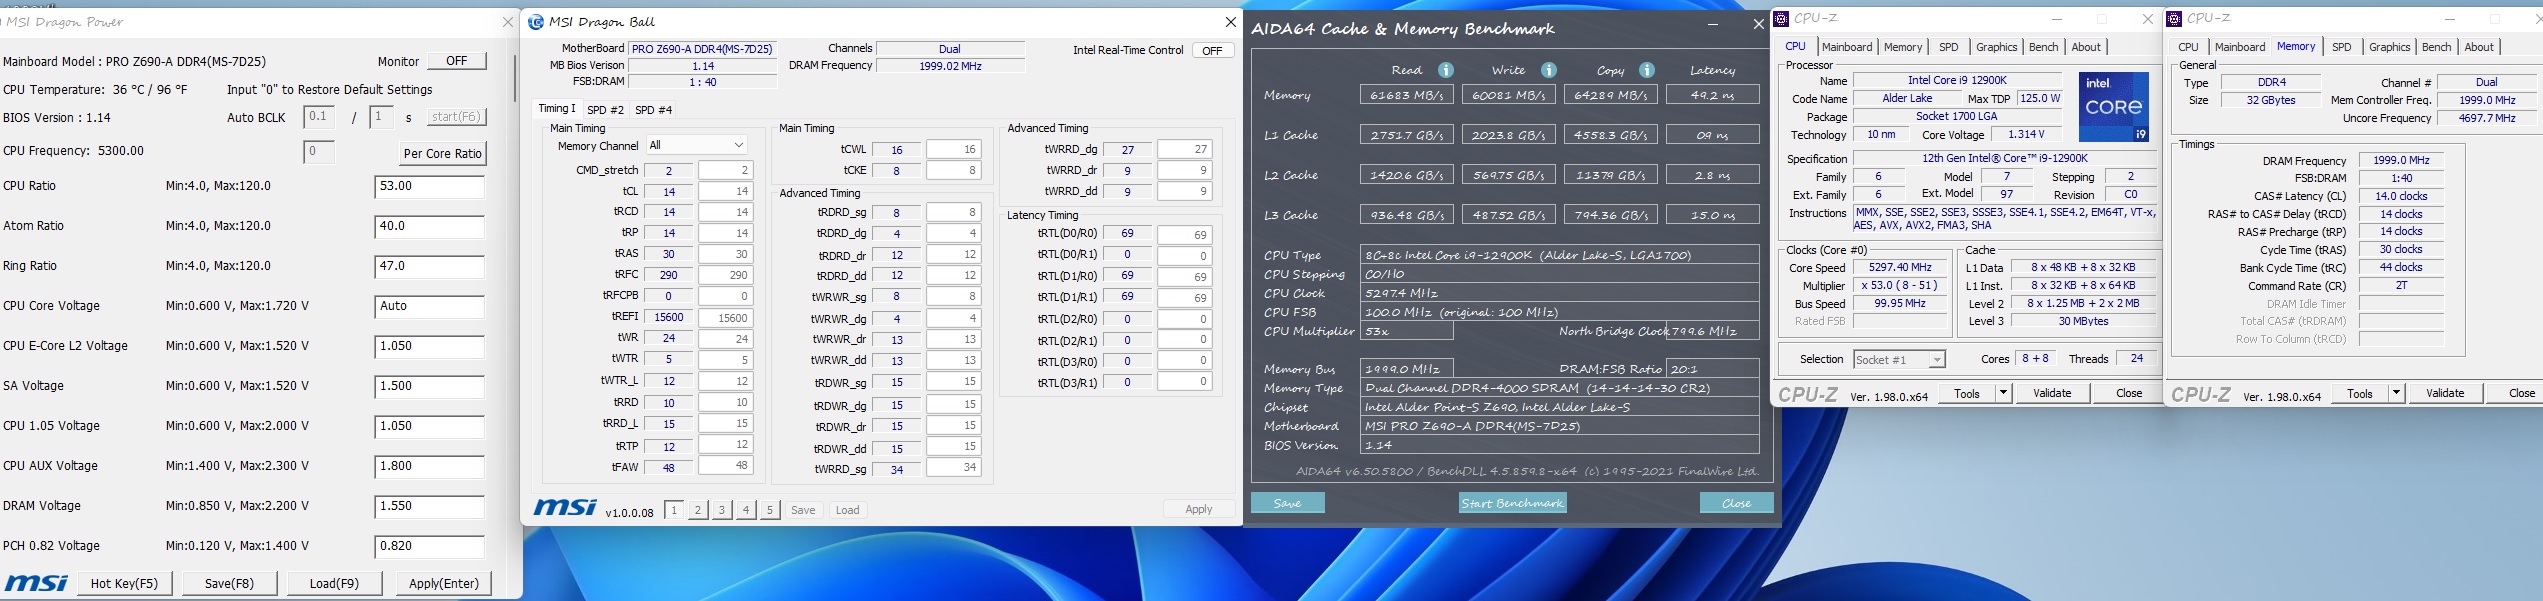Click the Load(F9) button
Viewport: 2543px width, 601px height.
(334, 583)
